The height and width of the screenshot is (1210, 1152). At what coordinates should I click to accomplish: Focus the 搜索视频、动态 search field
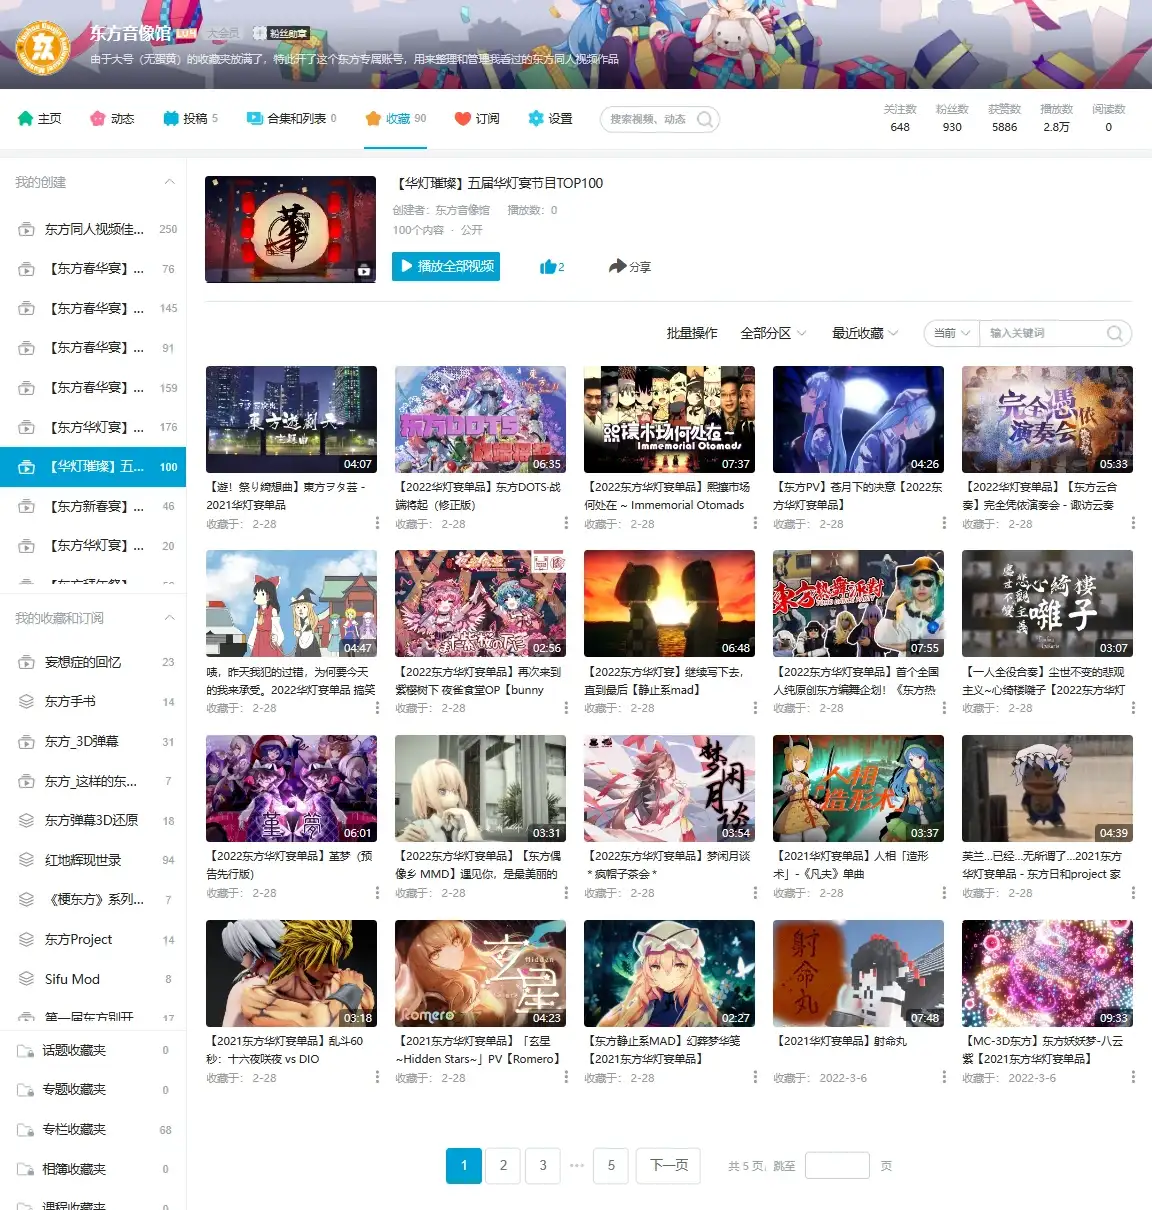[x=650, y=119]
